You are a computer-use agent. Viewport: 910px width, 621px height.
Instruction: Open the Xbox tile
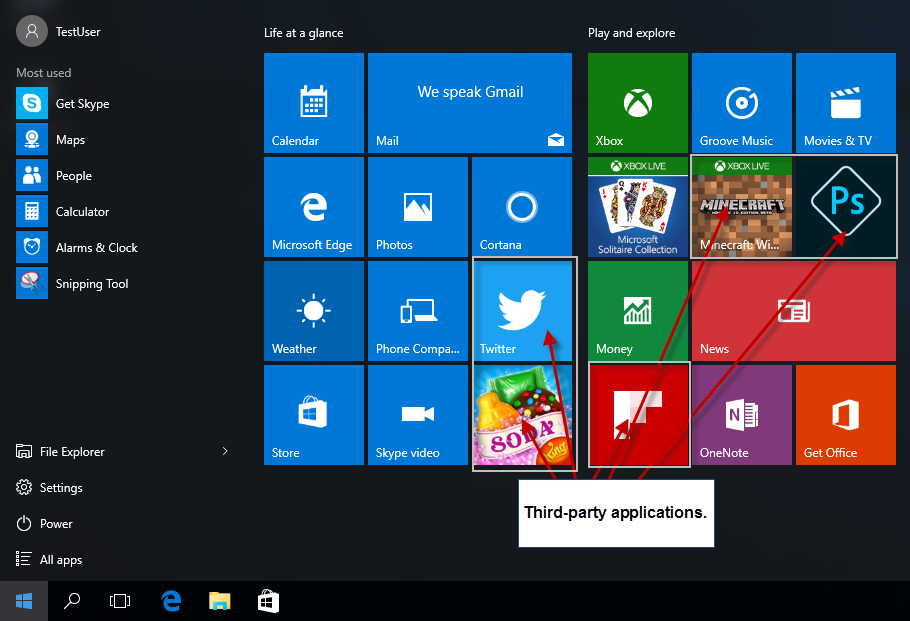[x=637, y=103]
